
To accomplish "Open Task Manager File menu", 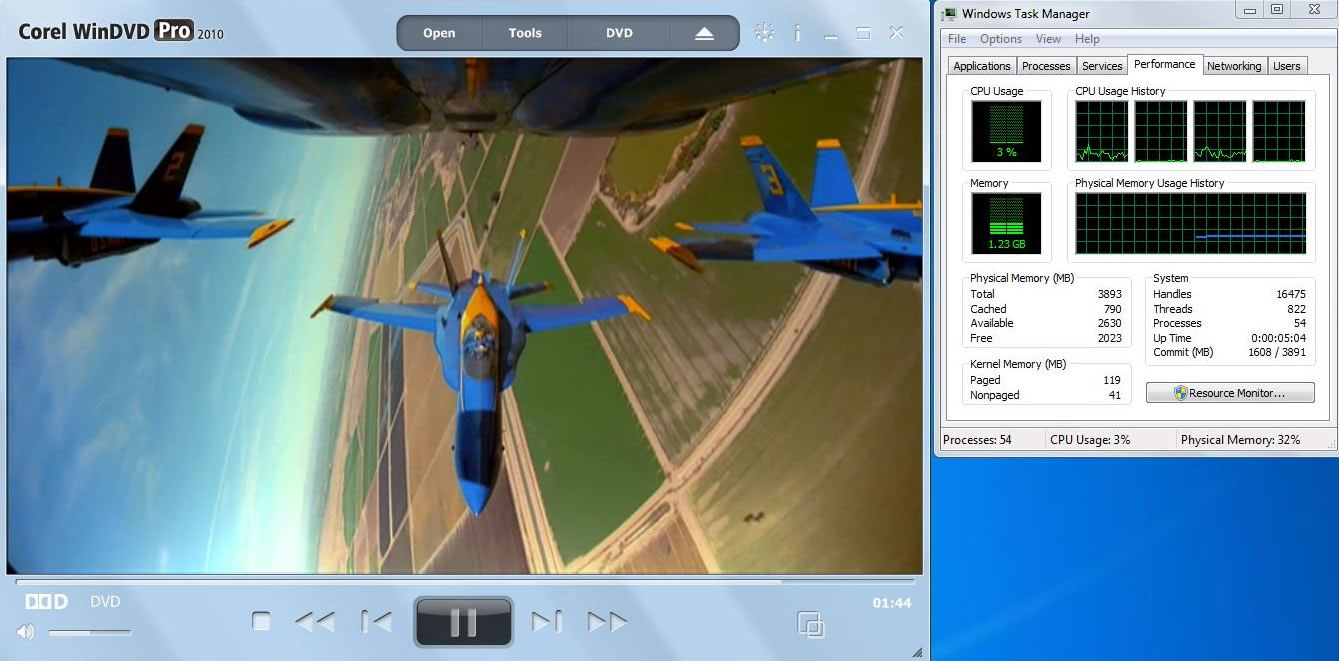I will pos(957,39).
